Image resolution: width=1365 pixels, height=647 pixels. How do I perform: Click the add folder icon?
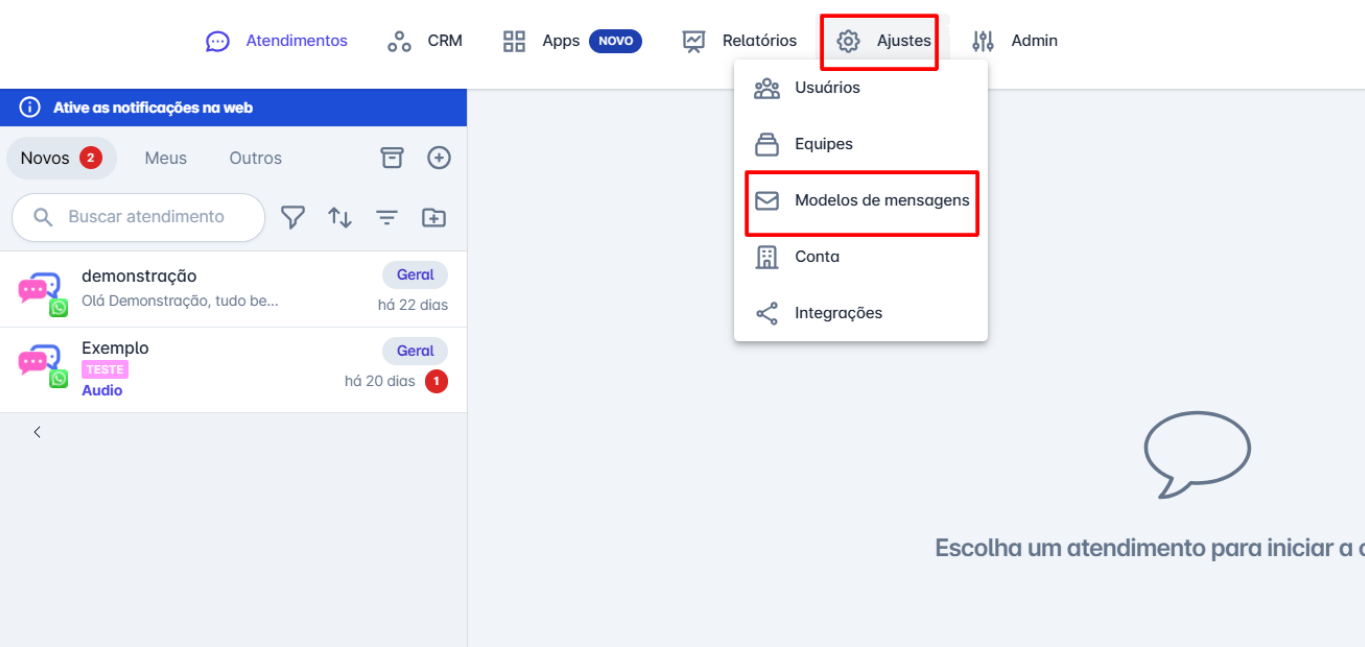434,217
